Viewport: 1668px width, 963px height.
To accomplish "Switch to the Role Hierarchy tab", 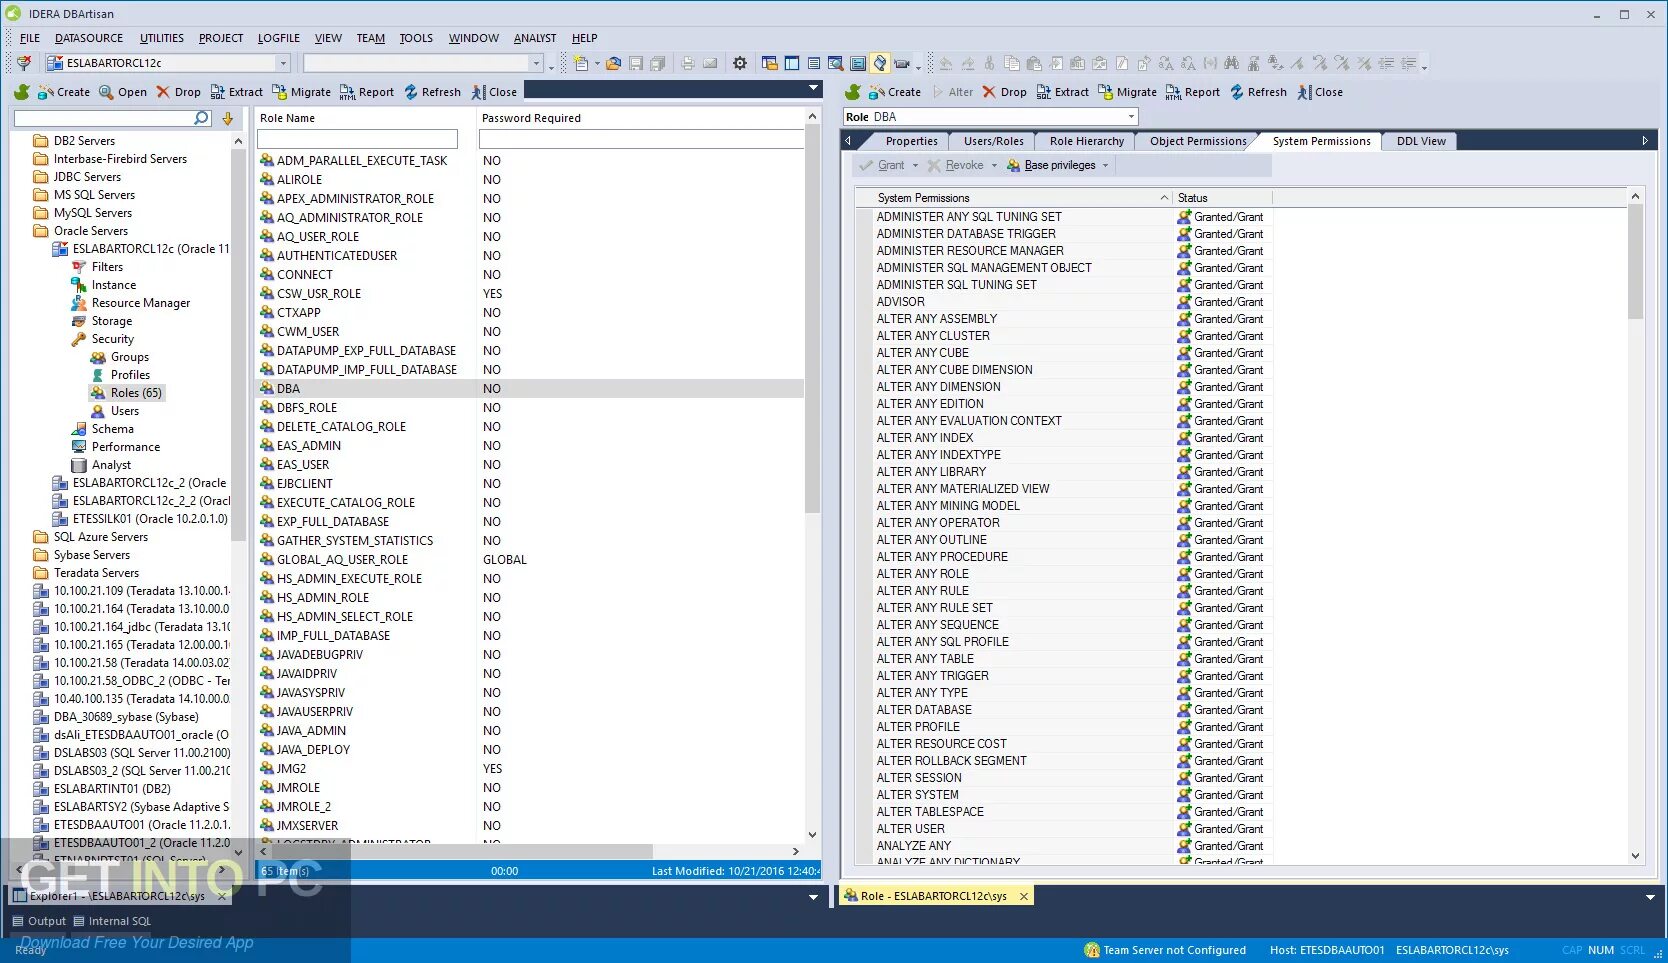I will tap(1087, 141).
